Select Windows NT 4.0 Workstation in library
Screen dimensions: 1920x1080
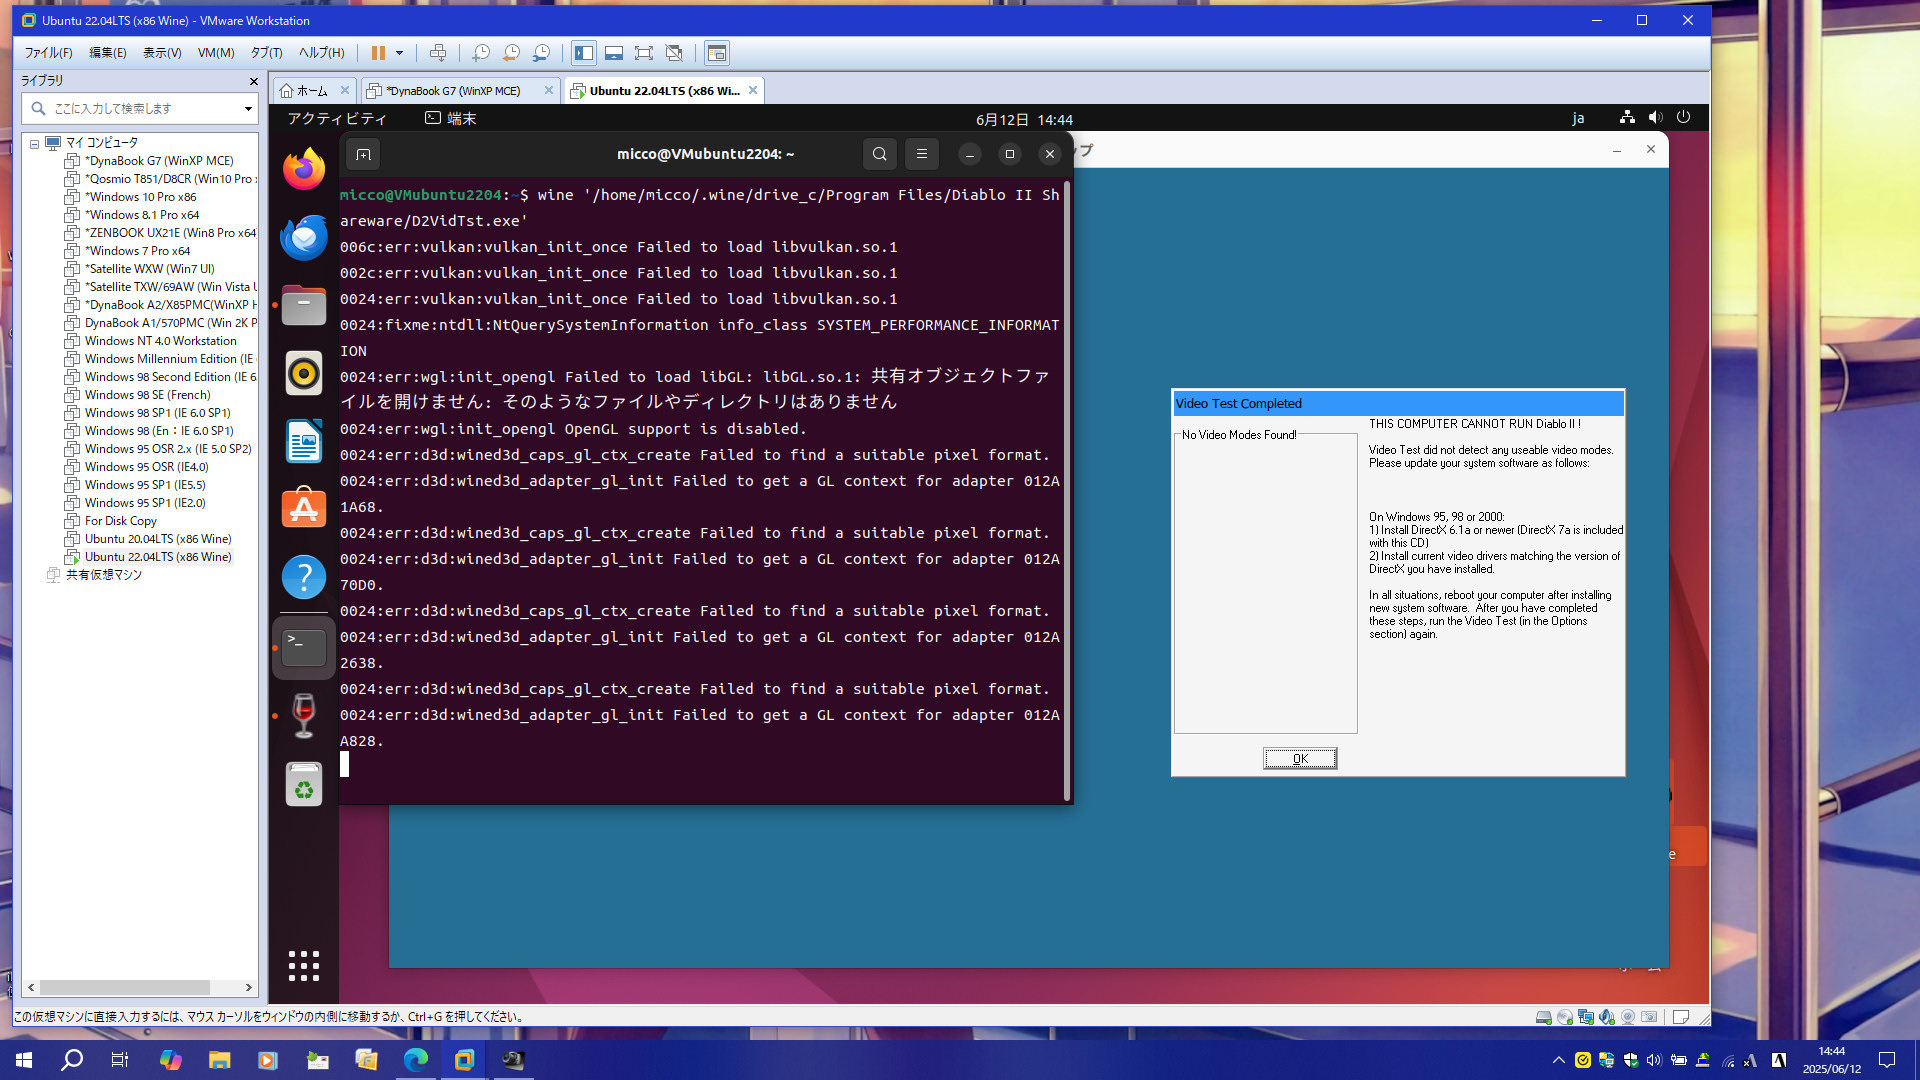pos(160,341)
